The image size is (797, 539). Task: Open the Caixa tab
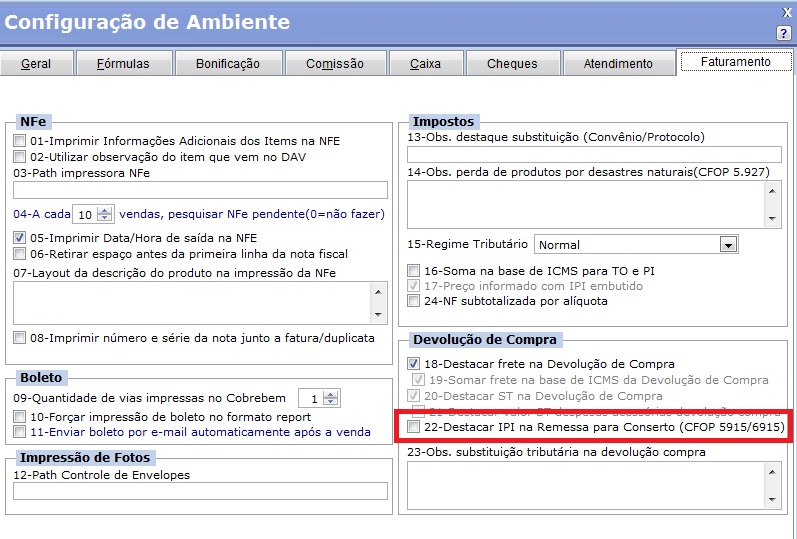tap(426, 64)
